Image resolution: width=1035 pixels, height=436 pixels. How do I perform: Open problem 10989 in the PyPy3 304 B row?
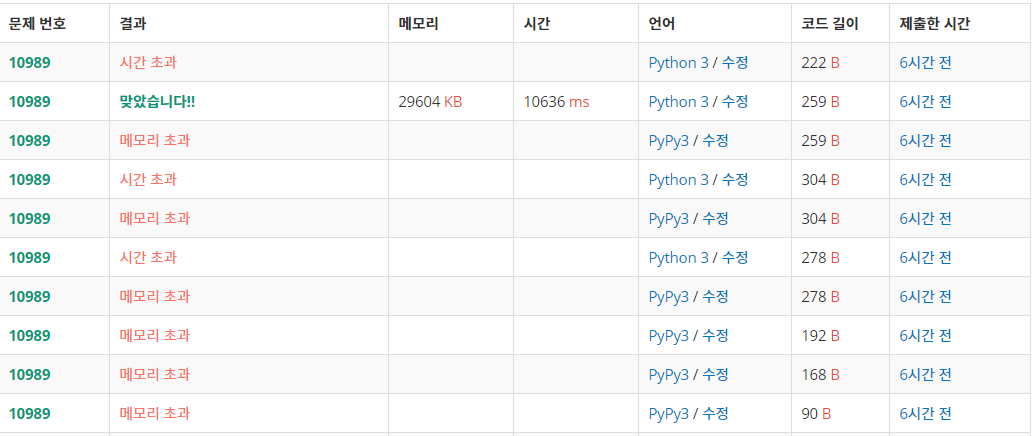click(30, 218)
